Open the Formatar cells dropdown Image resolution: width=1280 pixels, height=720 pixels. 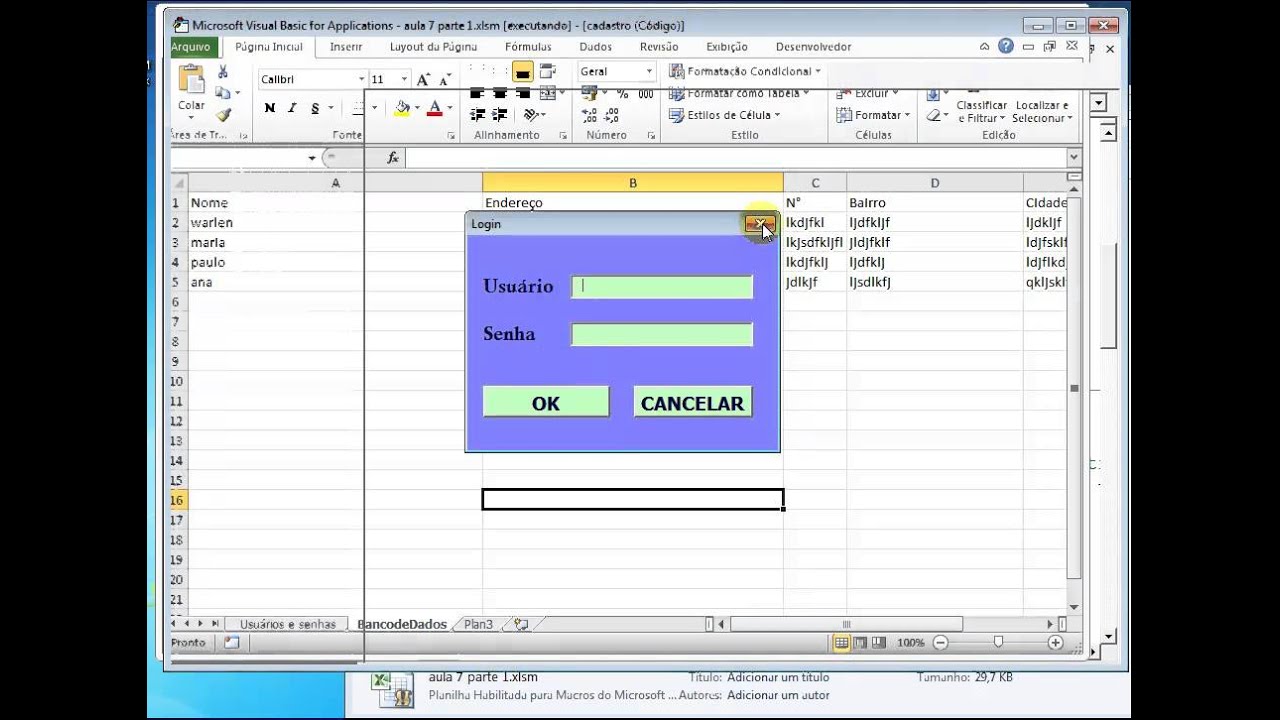(x=873, y=115)
